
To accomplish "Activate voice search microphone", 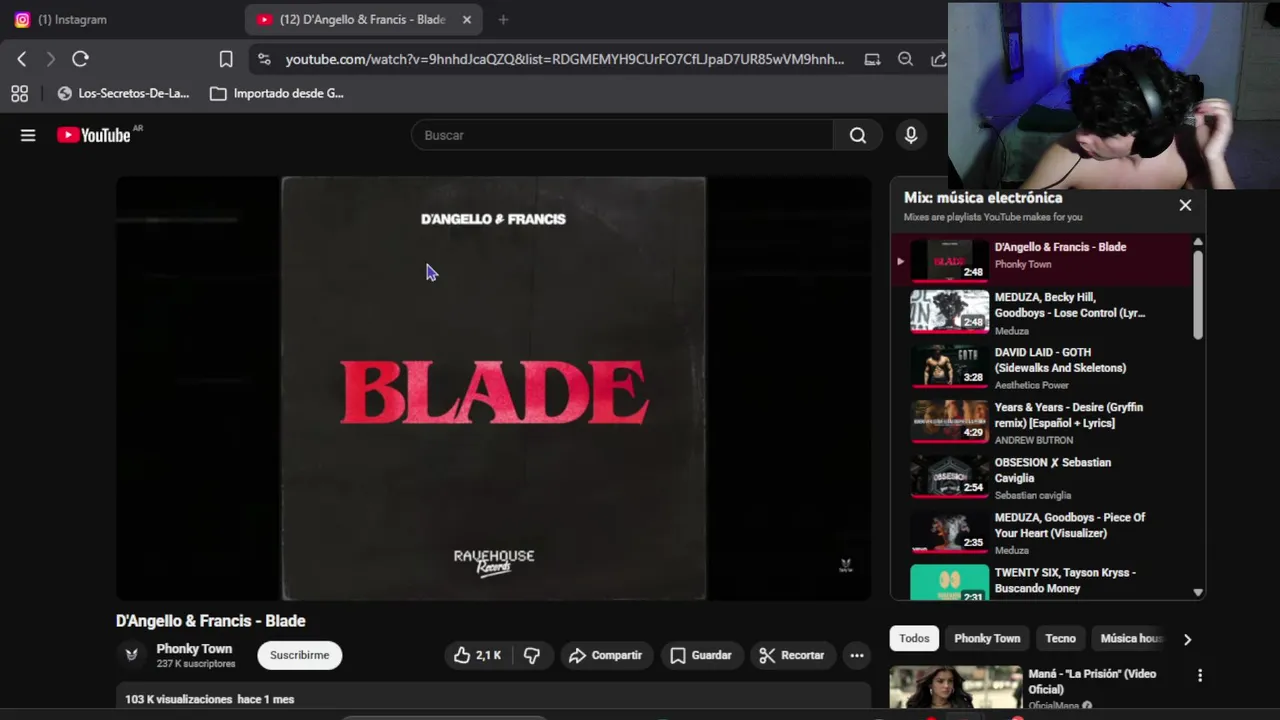I will tap(910, 135).
